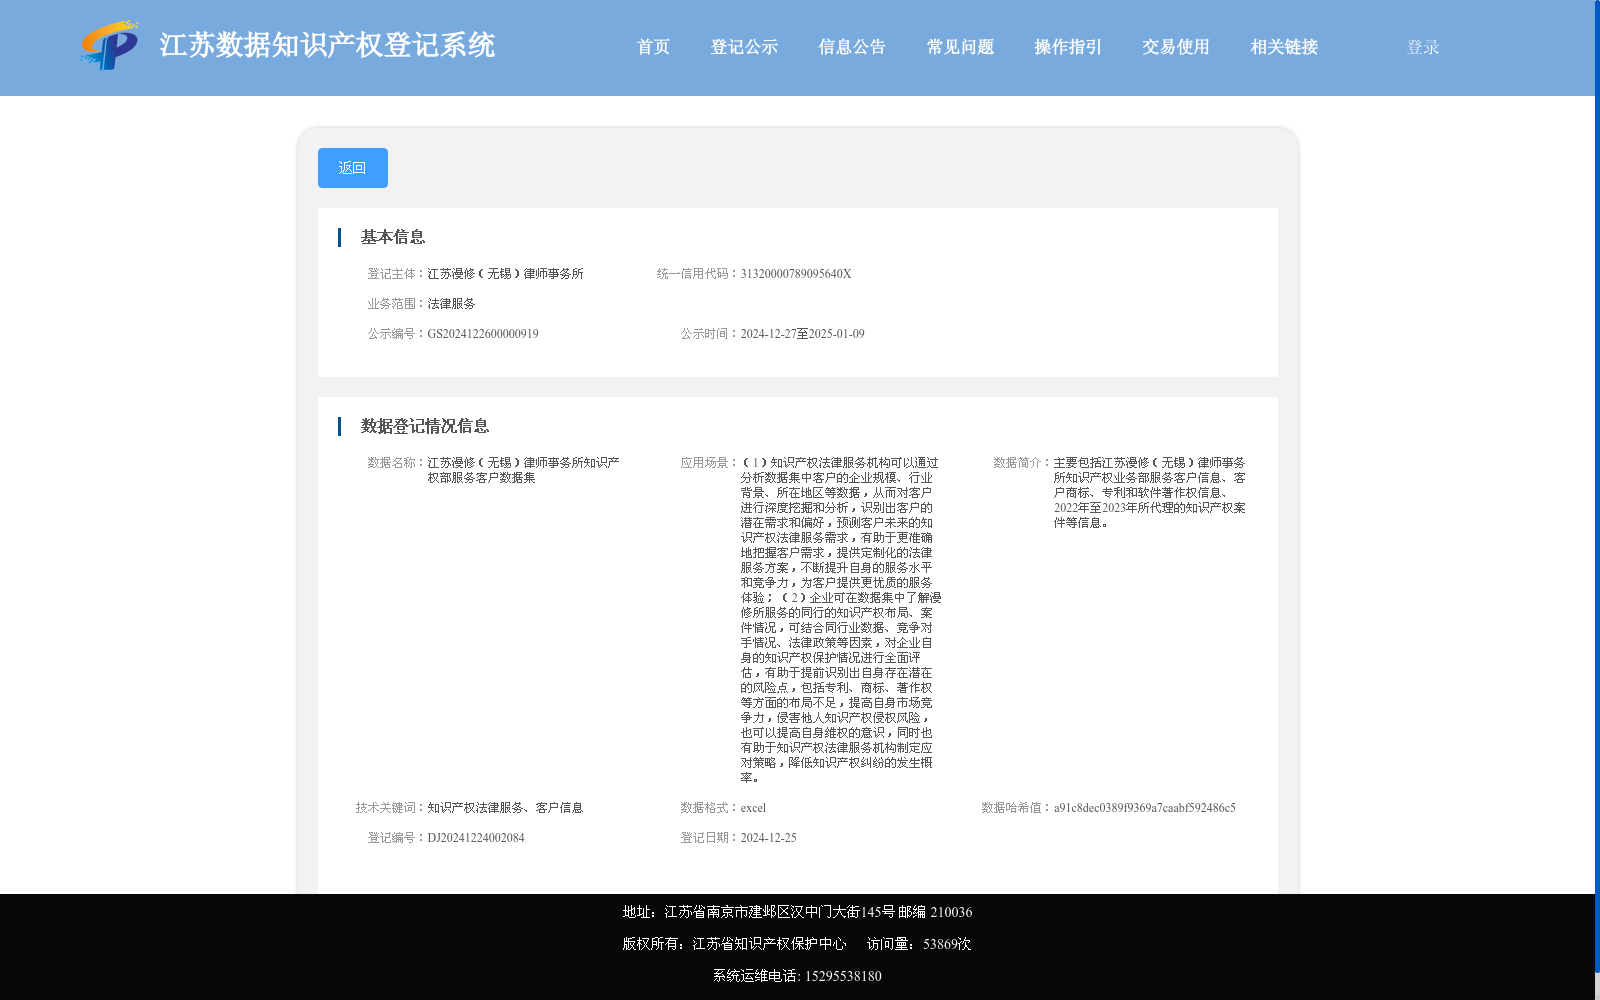This screenshot has height=1000, width=1600.
Task: Select registration number DJ20241224002084
Action: point(476,838)
